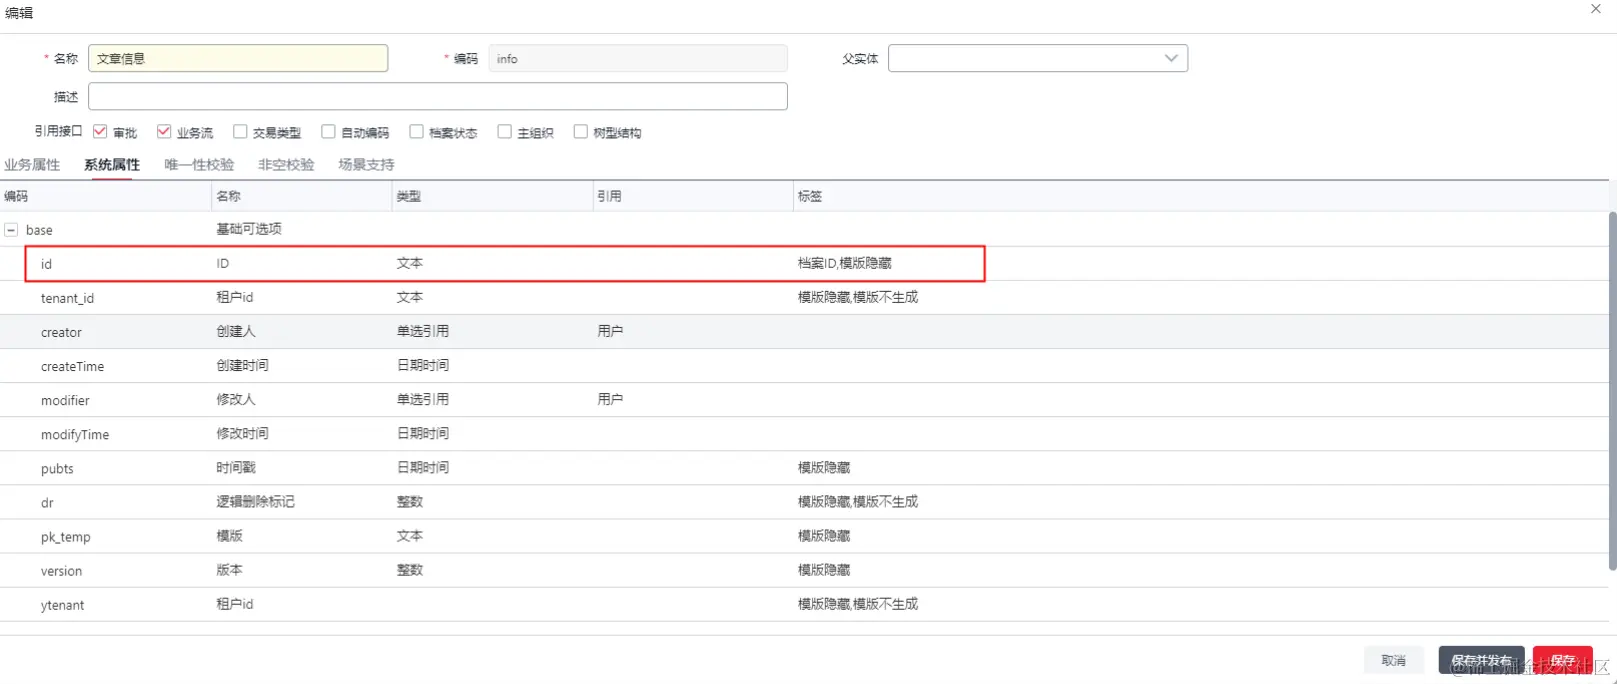Enable the 交易类型 checkbox
The height and width of the screenshot is (684, 1617).
pos(240,132)
